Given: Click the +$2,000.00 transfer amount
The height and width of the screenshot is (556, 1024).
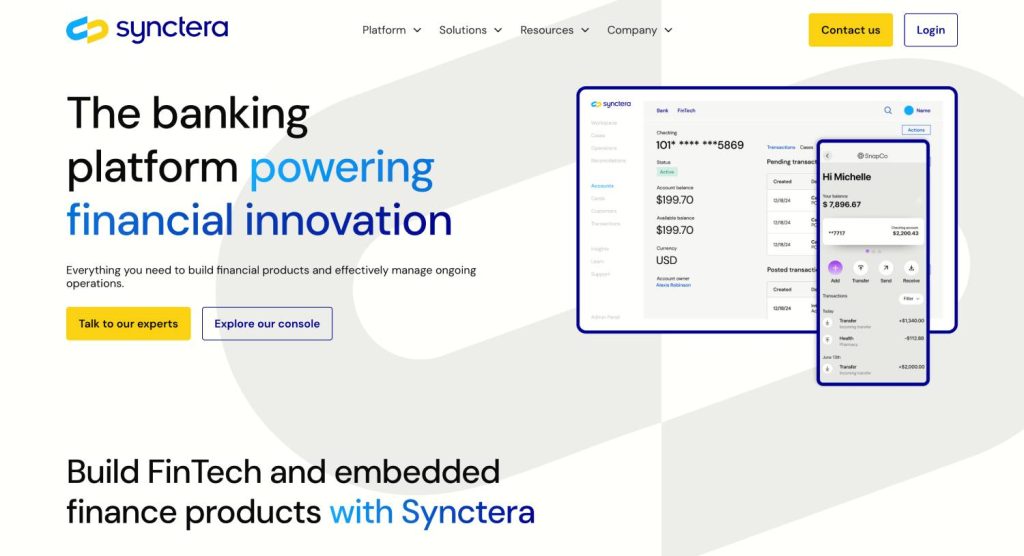Looking at the screenshot, I should pos(911,367).
